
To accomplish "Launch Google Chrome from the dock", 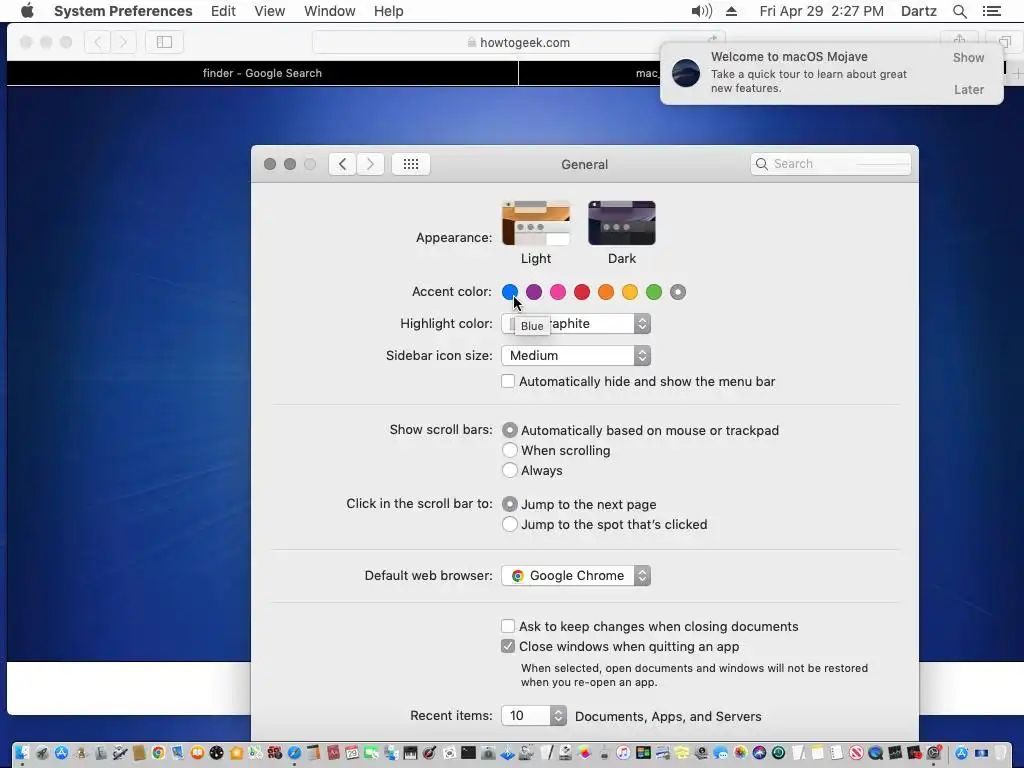I will click(158, 753).
